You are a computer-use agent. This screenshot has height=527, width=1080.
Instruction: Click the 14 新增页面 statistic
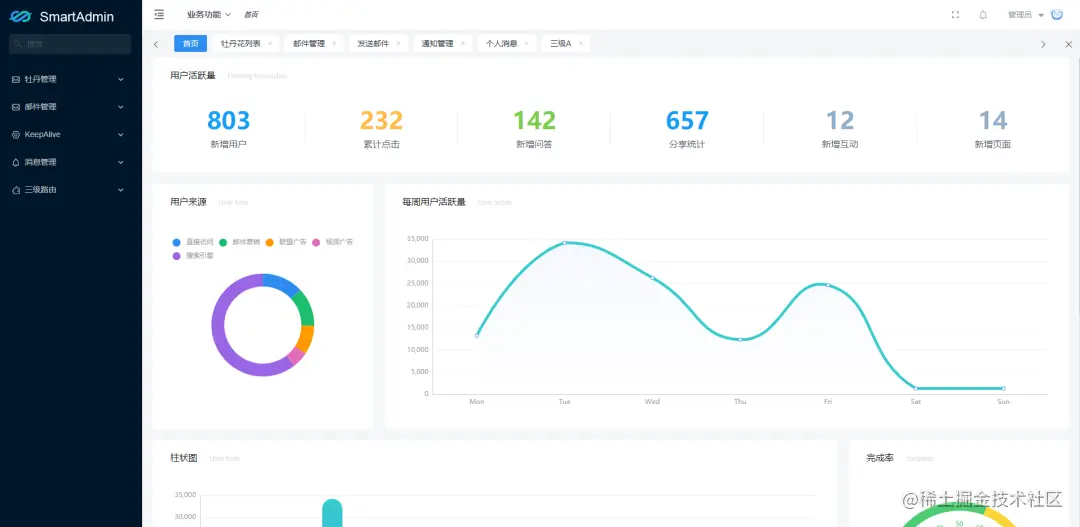coord(993,129)
